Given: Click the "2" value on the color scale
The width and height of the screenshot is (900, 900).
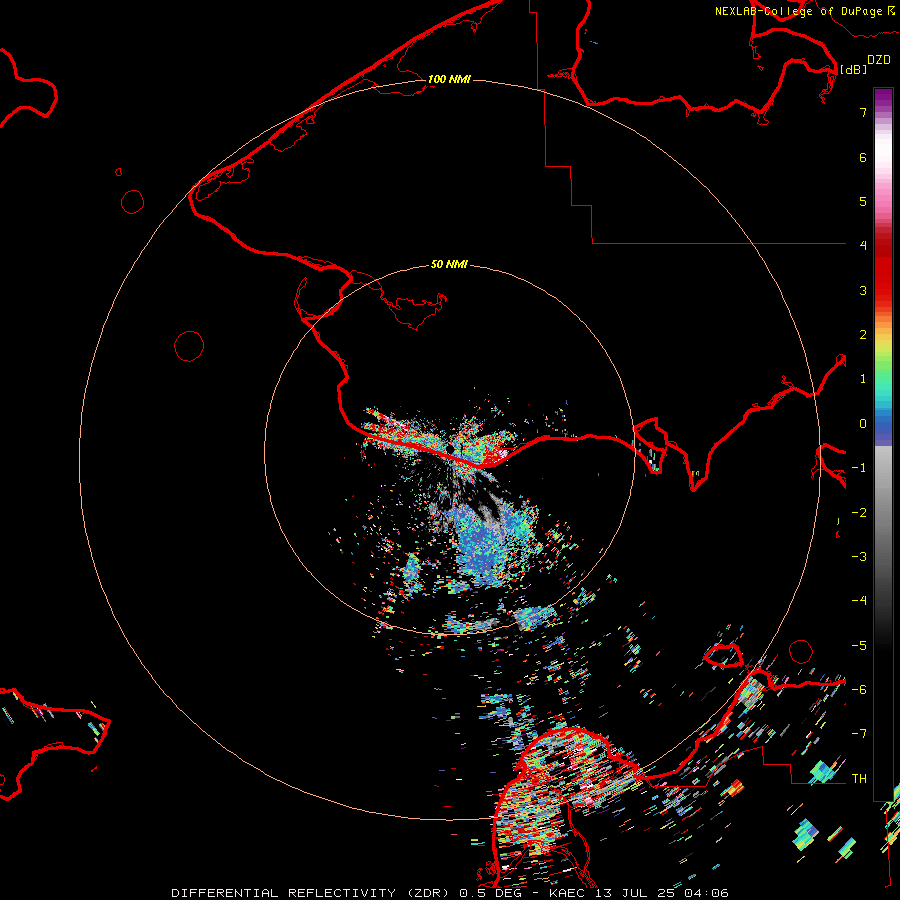Looking at the screenshot, I should (x=863, y=335).
